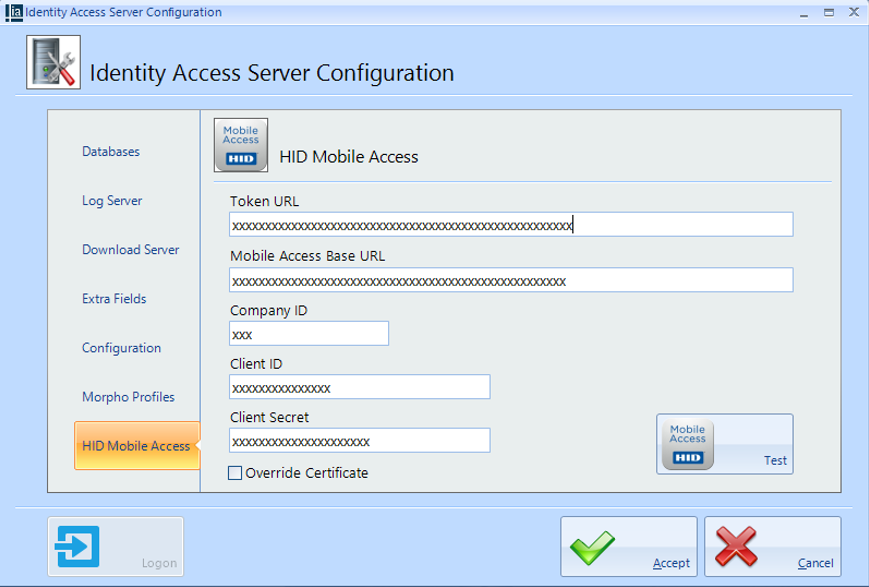Click the Client Secret label

(269, 417)
